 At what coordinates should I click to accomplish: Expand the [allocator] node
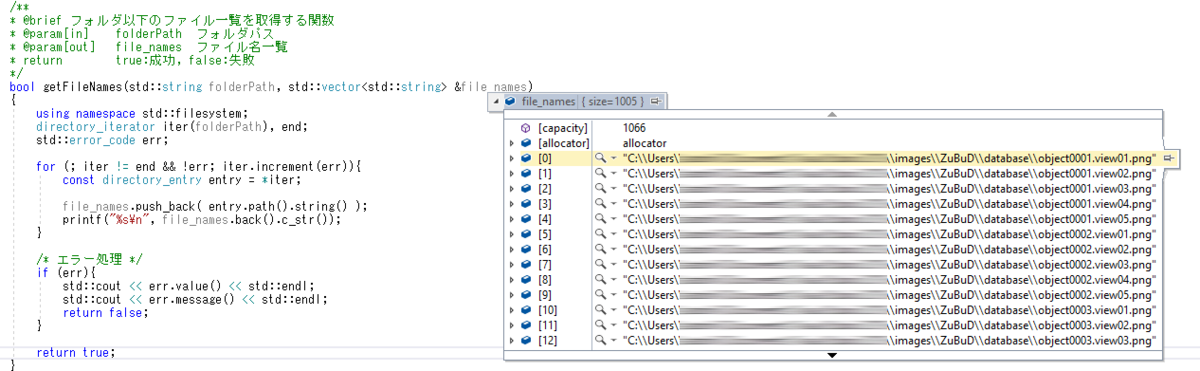point(512,143)
